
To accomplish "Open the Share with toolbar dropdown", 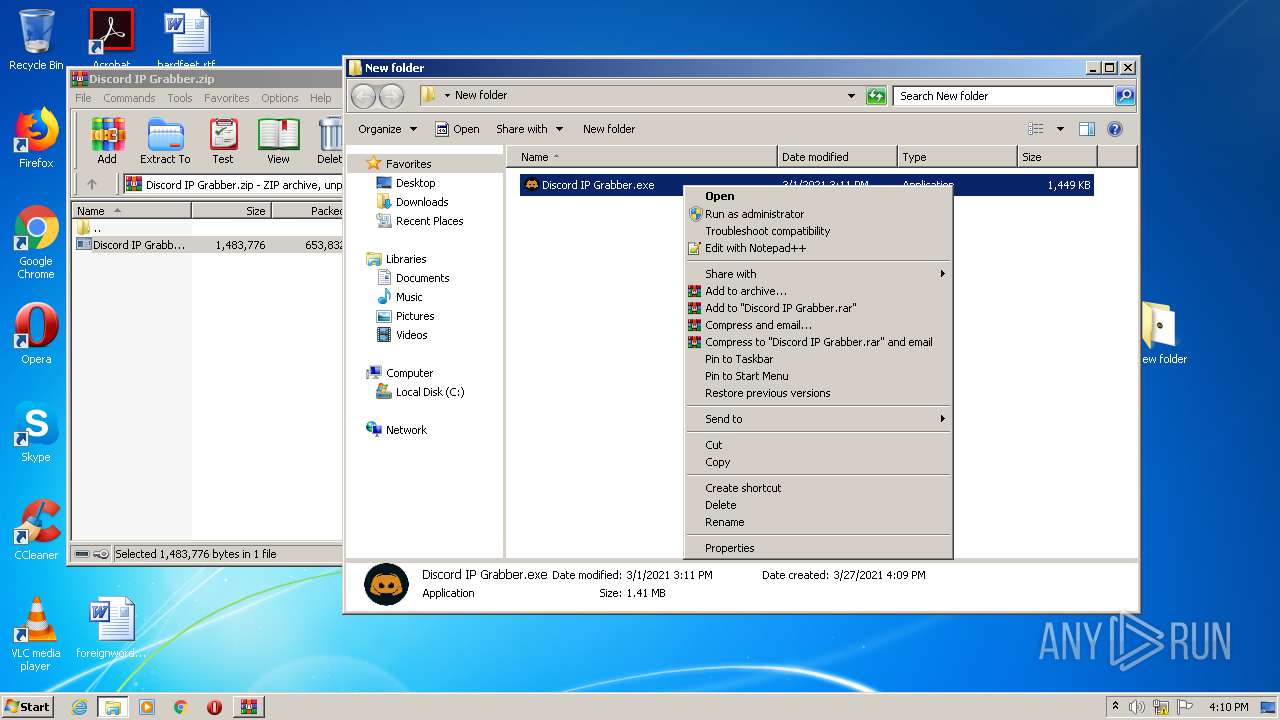I will 529,129.
